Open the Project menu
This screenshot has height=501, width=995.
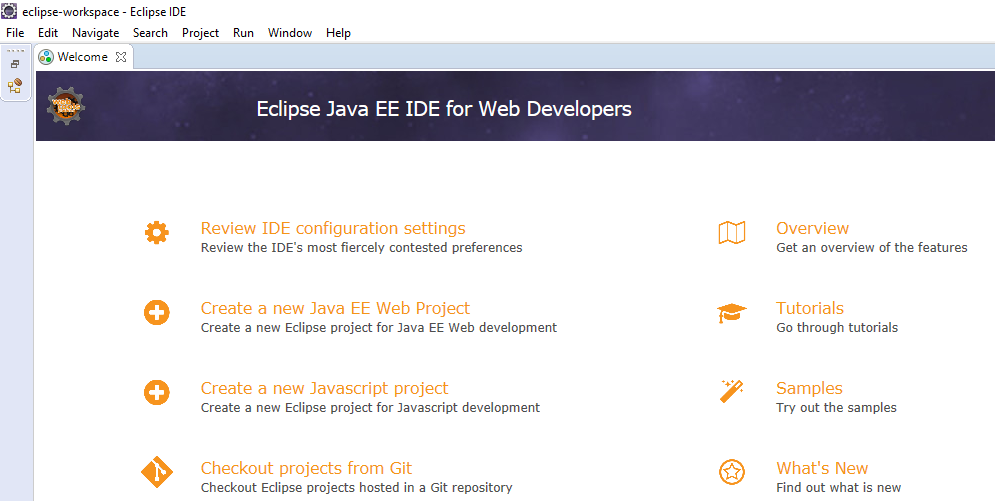[x=201, y=33]
